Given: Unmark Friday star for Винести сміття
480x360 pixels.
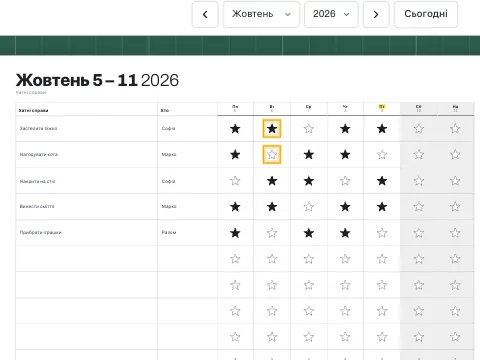Looking at the screenshot, I should [382, 207].
